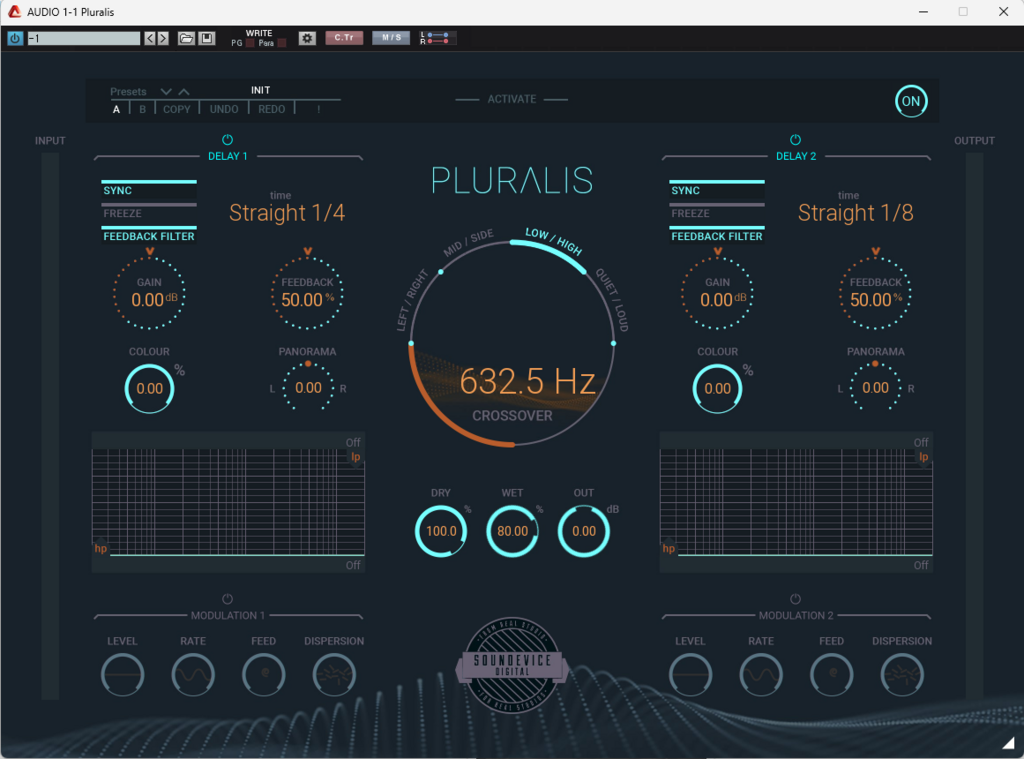The width and height of the screenshot is (1024, 759).
Task: Click the Modulation 1 LEVEL knob icon
Action: click(123, 675)
